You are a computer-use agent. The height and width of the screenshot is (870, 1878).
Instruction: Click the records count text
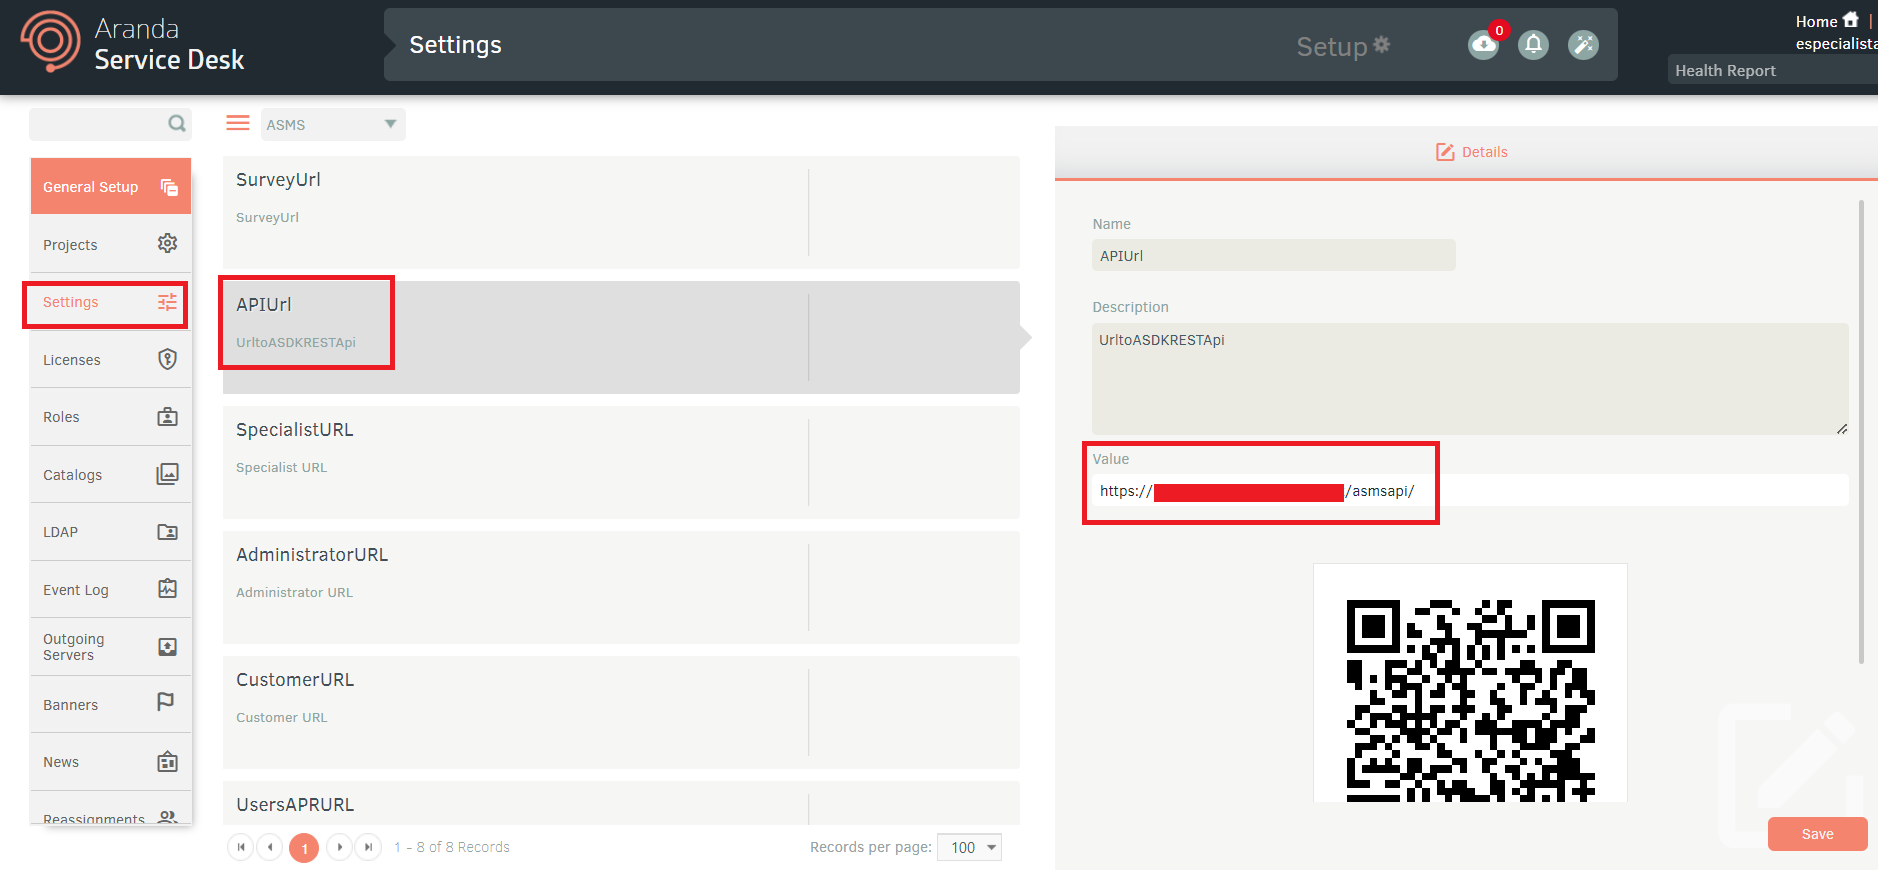point(452,847)
